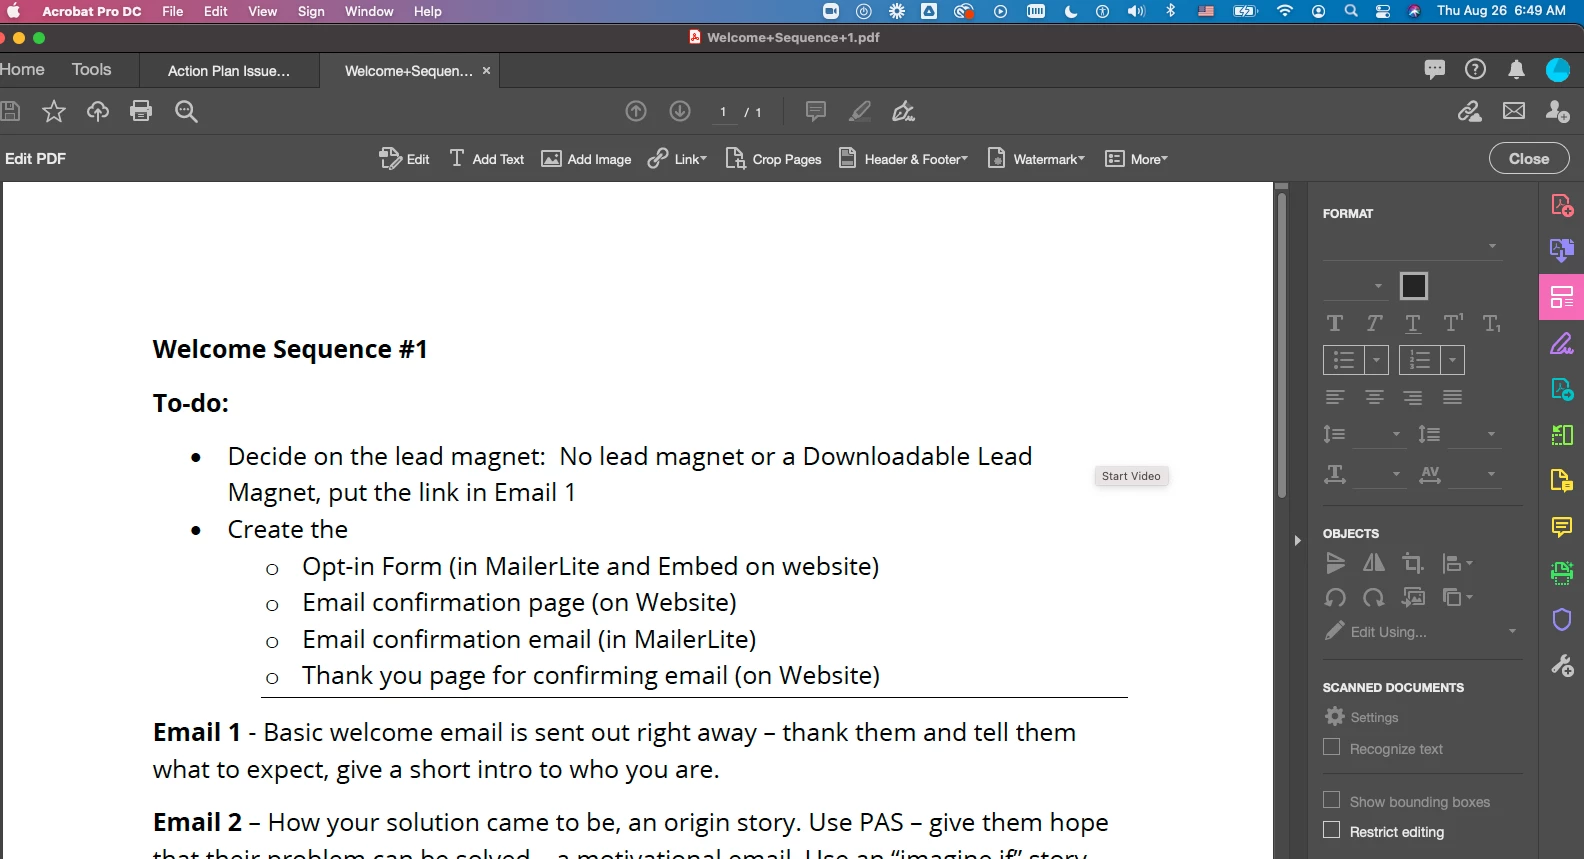Apply italic text style in Format panel
The width and height of the screenshot is (1584, 859).
(x=1374, y=323)
